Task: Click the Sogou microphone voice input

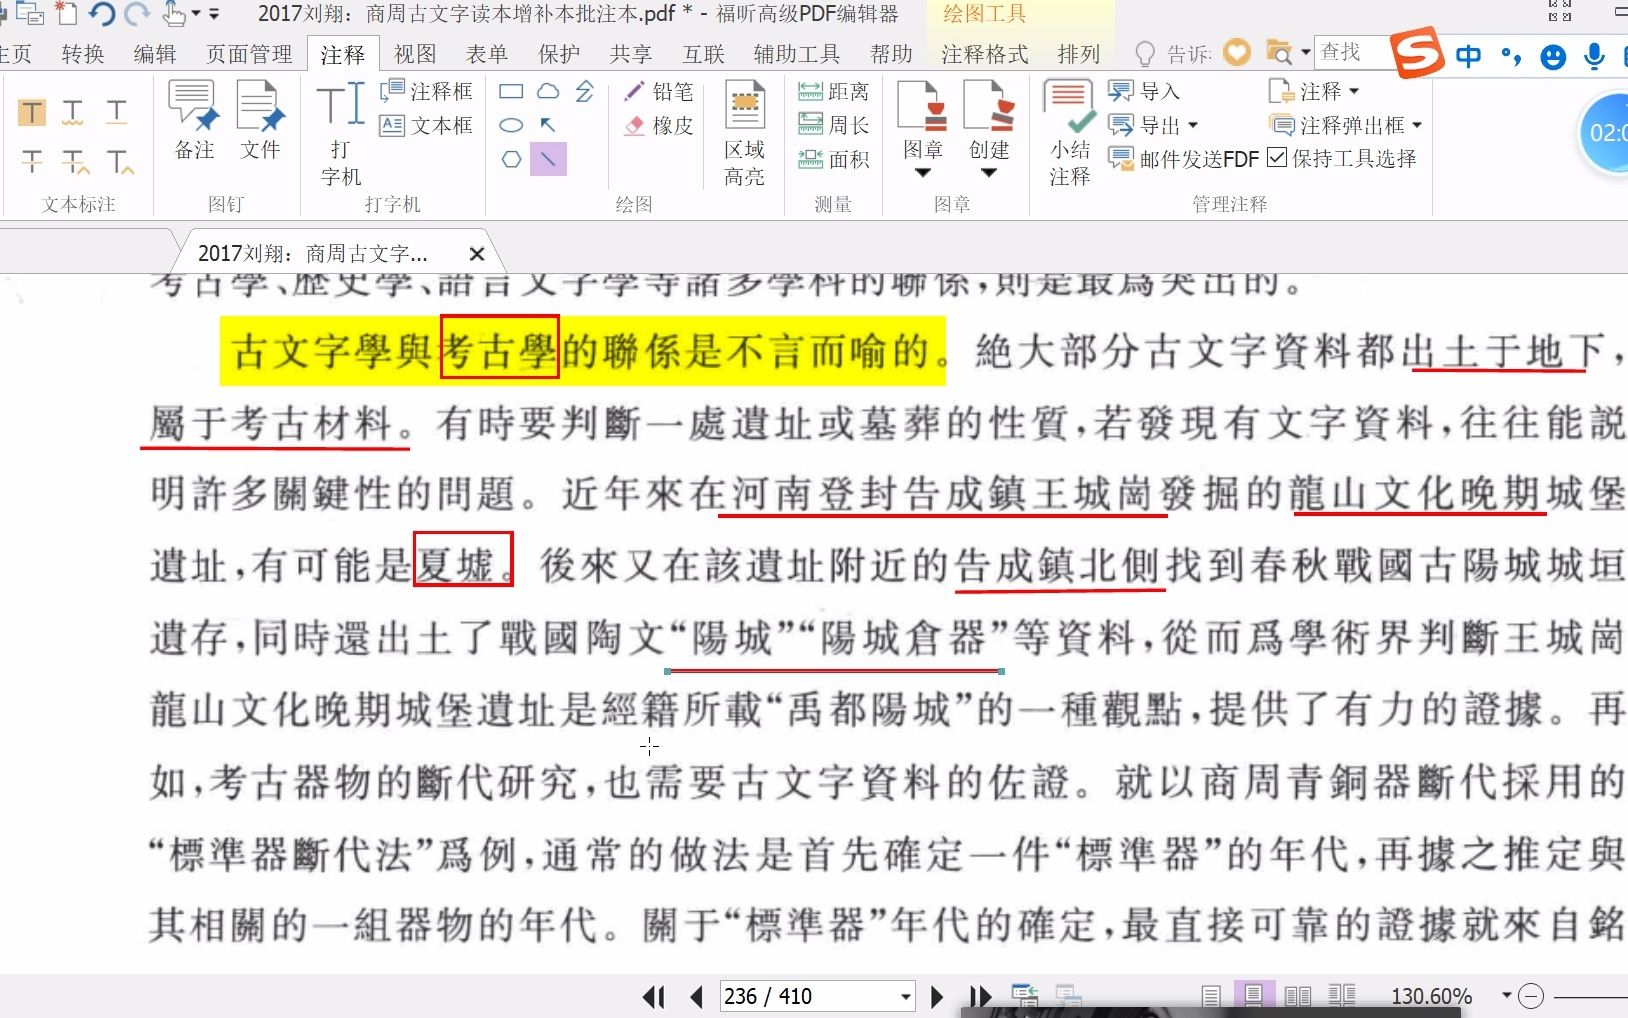Action: click(x=1594, y=56)
